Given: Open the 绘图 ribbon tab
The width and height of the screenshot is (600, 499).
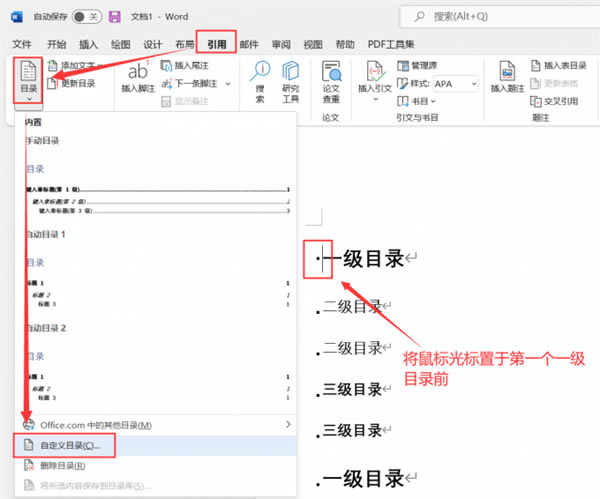Looking at the screenshot, I should (x=121, y=44).
